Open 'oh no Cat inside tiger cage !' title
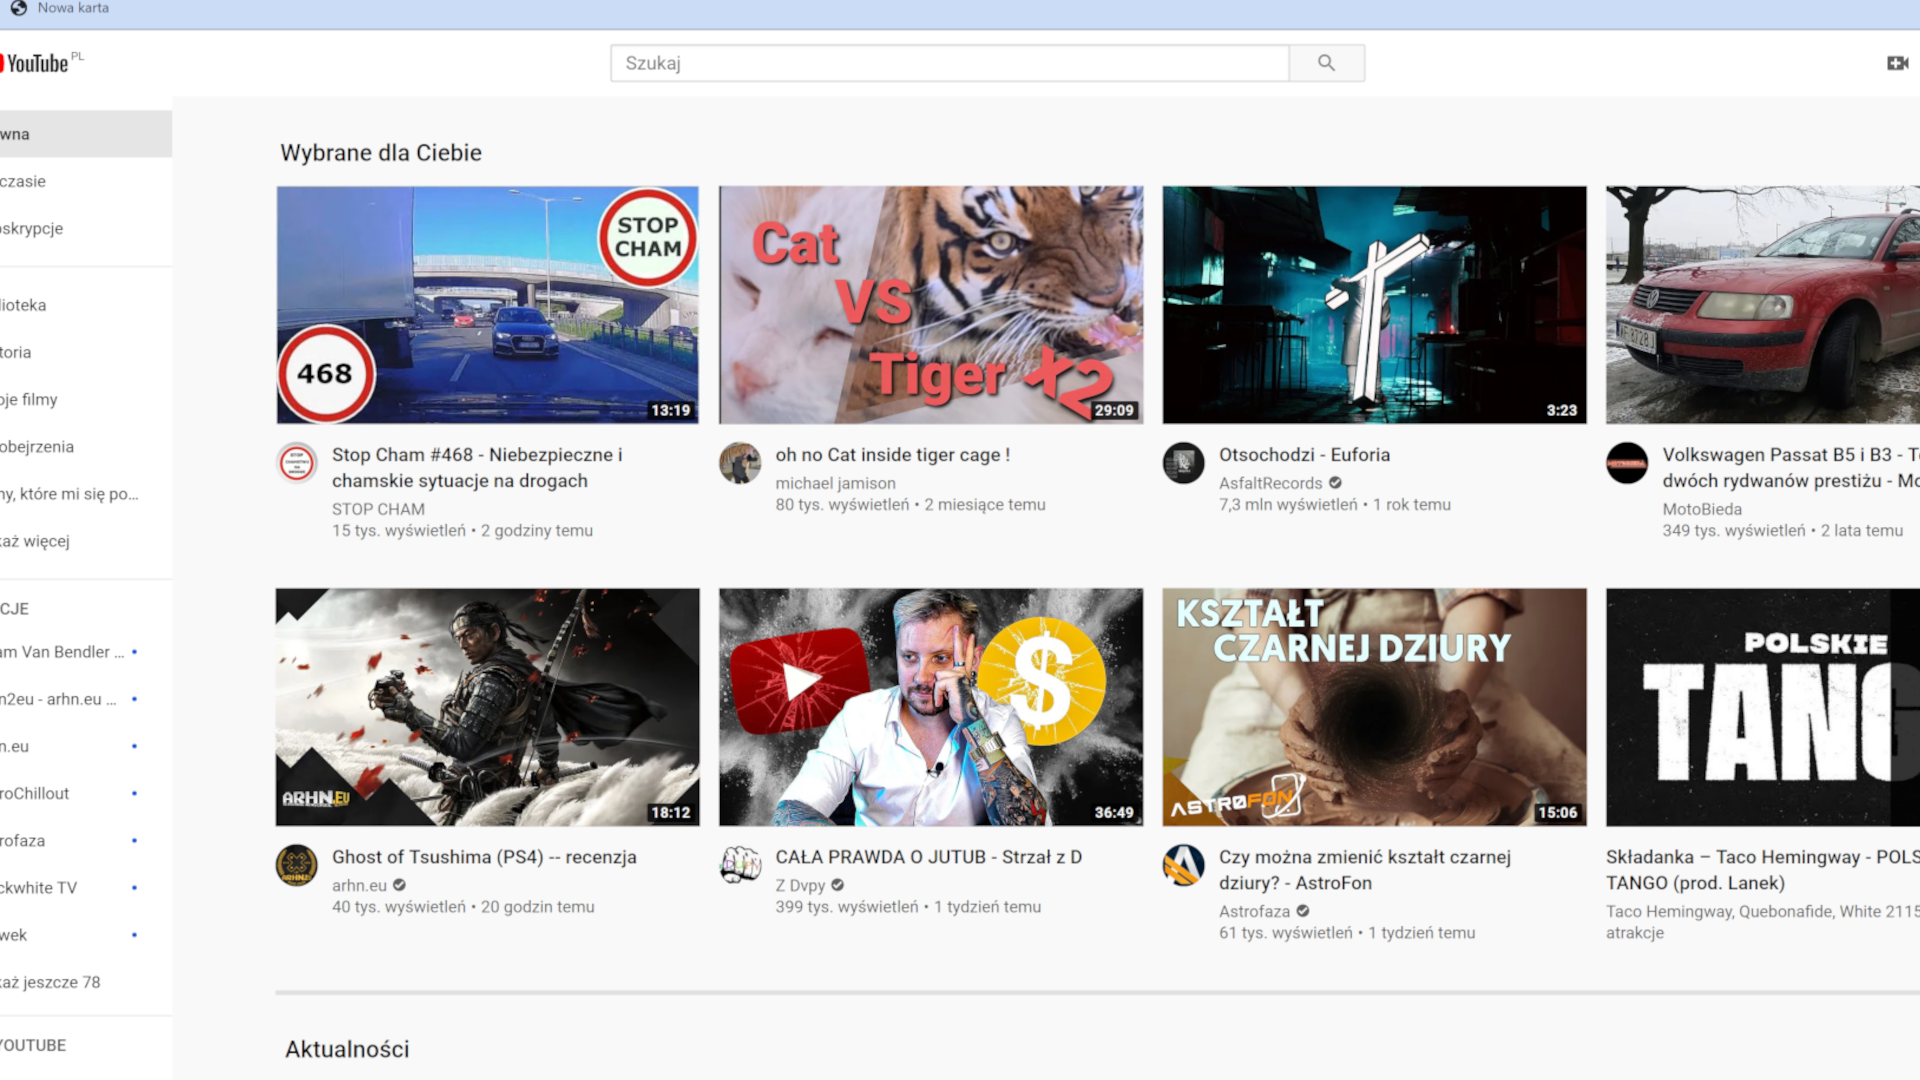Viewport: 1920px width, 1080px height. [893, 455]
